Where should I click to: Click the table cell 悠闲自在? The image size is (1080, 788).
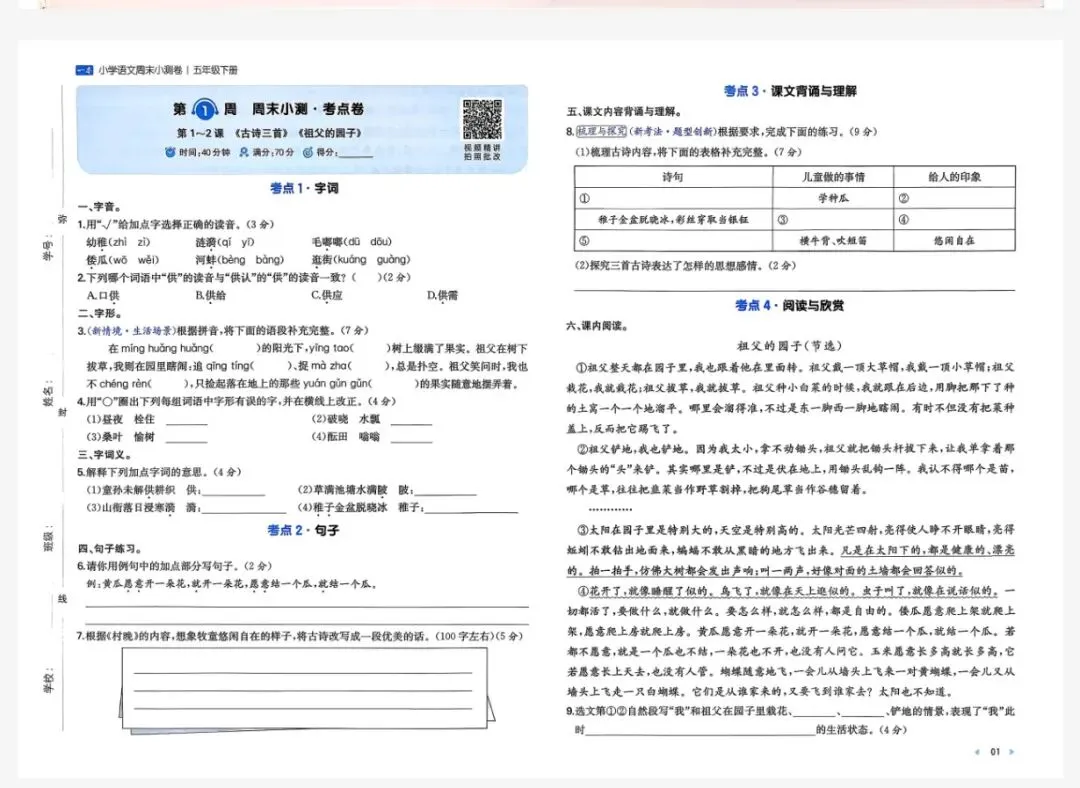pos(955,240)
